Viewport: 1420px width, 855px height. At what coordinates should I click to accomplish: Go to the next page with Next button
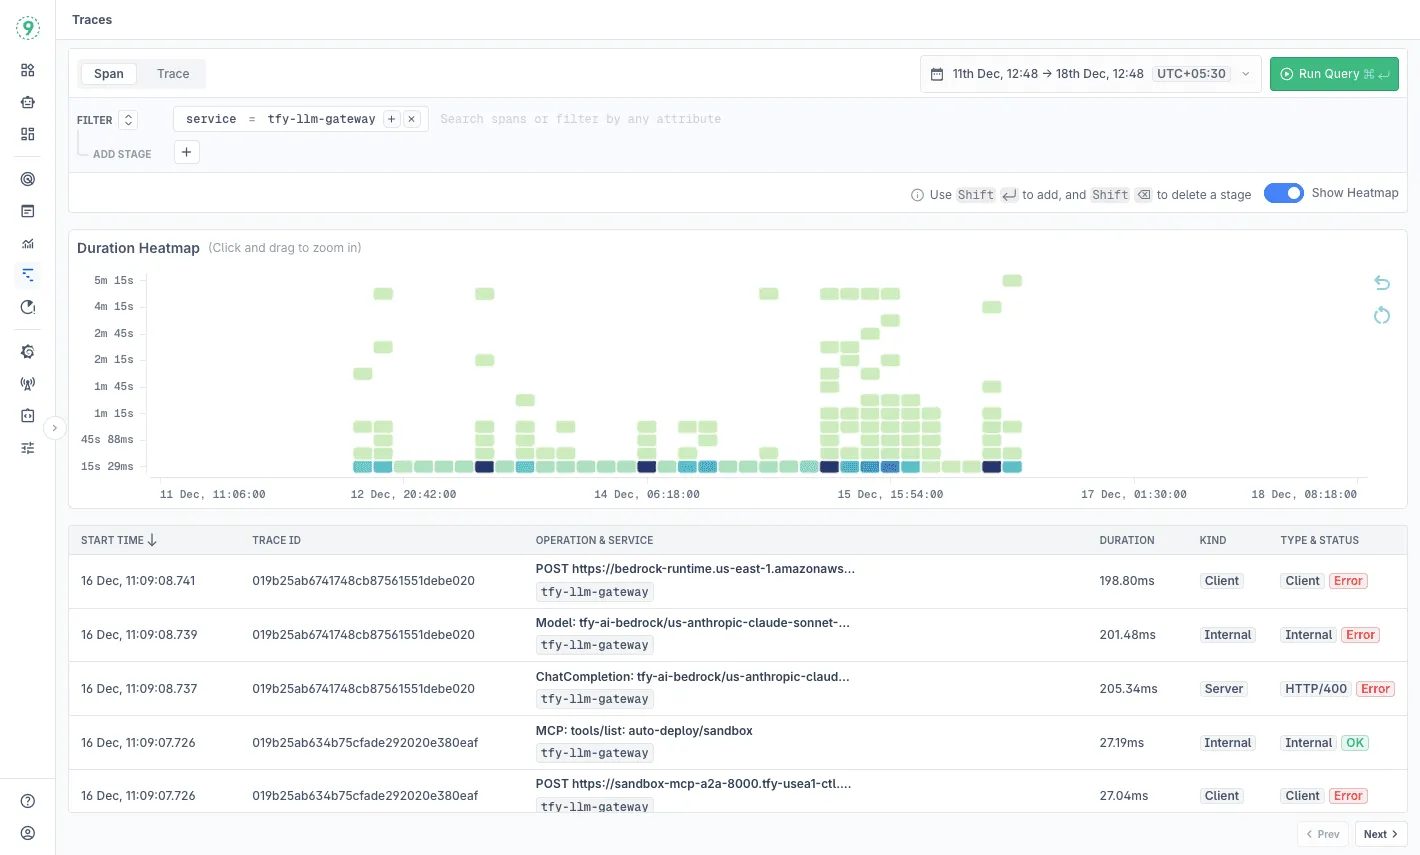click(x=1379, y=833)
